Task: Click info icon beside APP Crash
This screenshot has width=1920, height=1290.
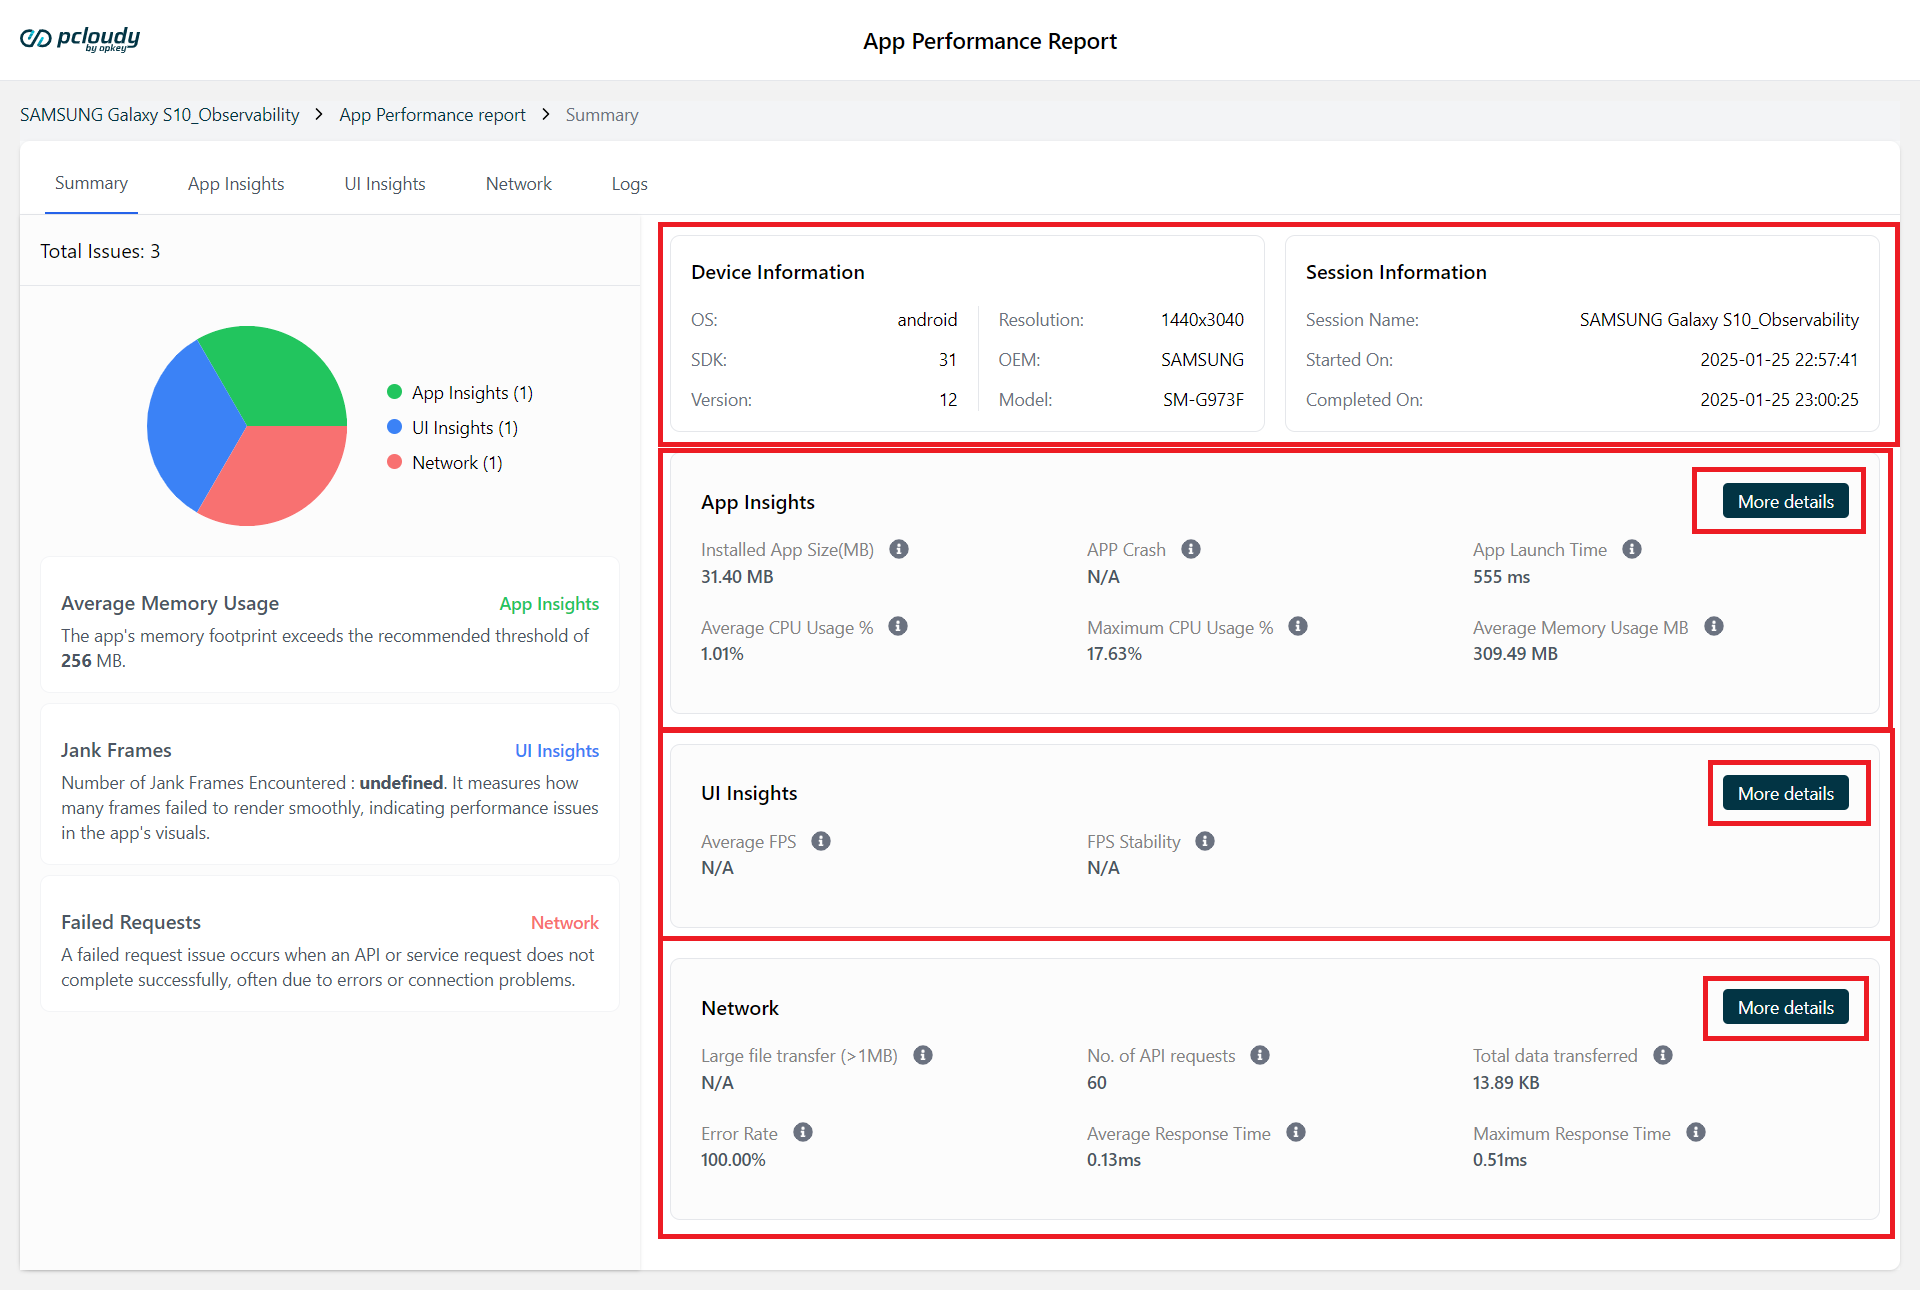Action: pyautogui.click(x=1191, y=549)
